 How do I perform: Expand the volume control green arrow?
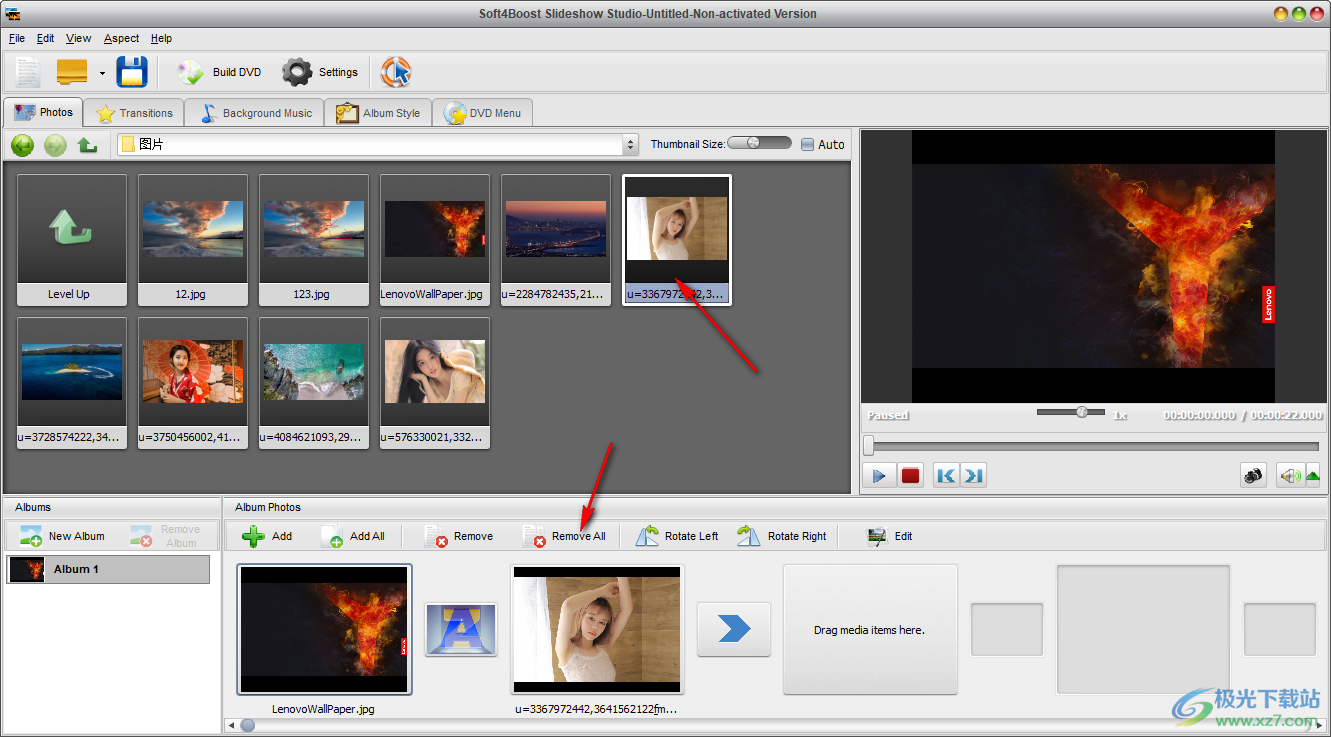pyautogui.click(x=1313, y=475)
